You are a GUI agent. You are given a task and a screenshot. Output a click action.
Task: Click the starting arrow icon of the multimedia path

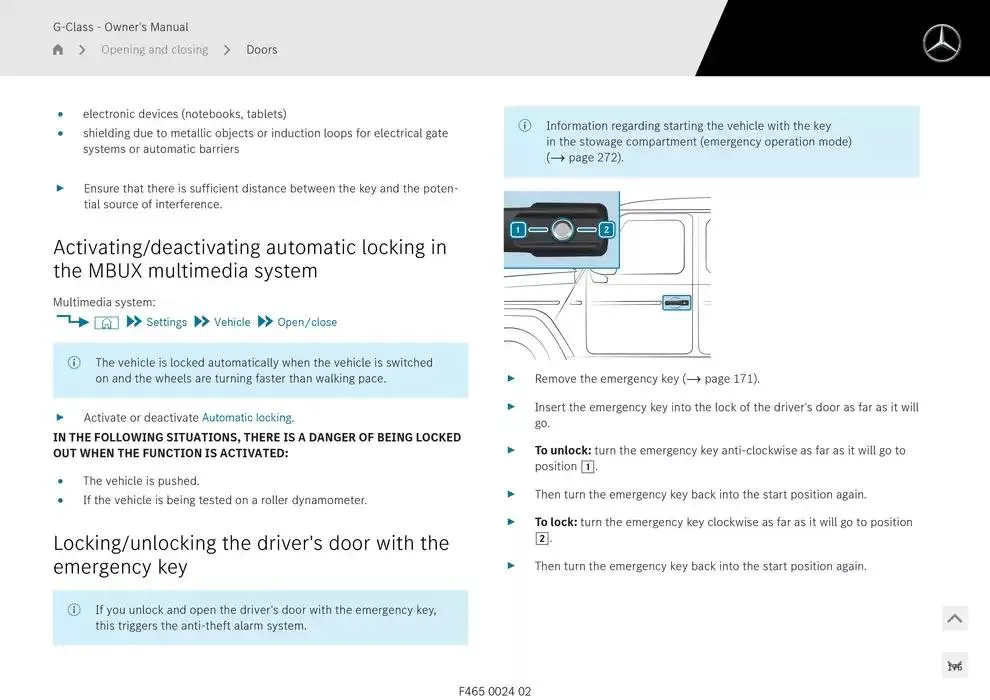[x=72, y=321]
